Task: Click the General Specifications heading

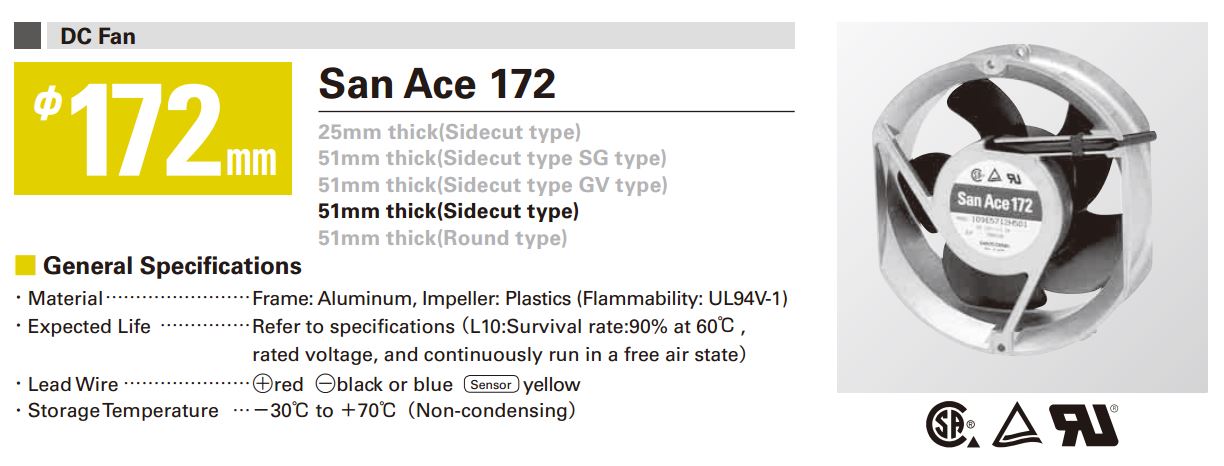Action: click(173, 266)
